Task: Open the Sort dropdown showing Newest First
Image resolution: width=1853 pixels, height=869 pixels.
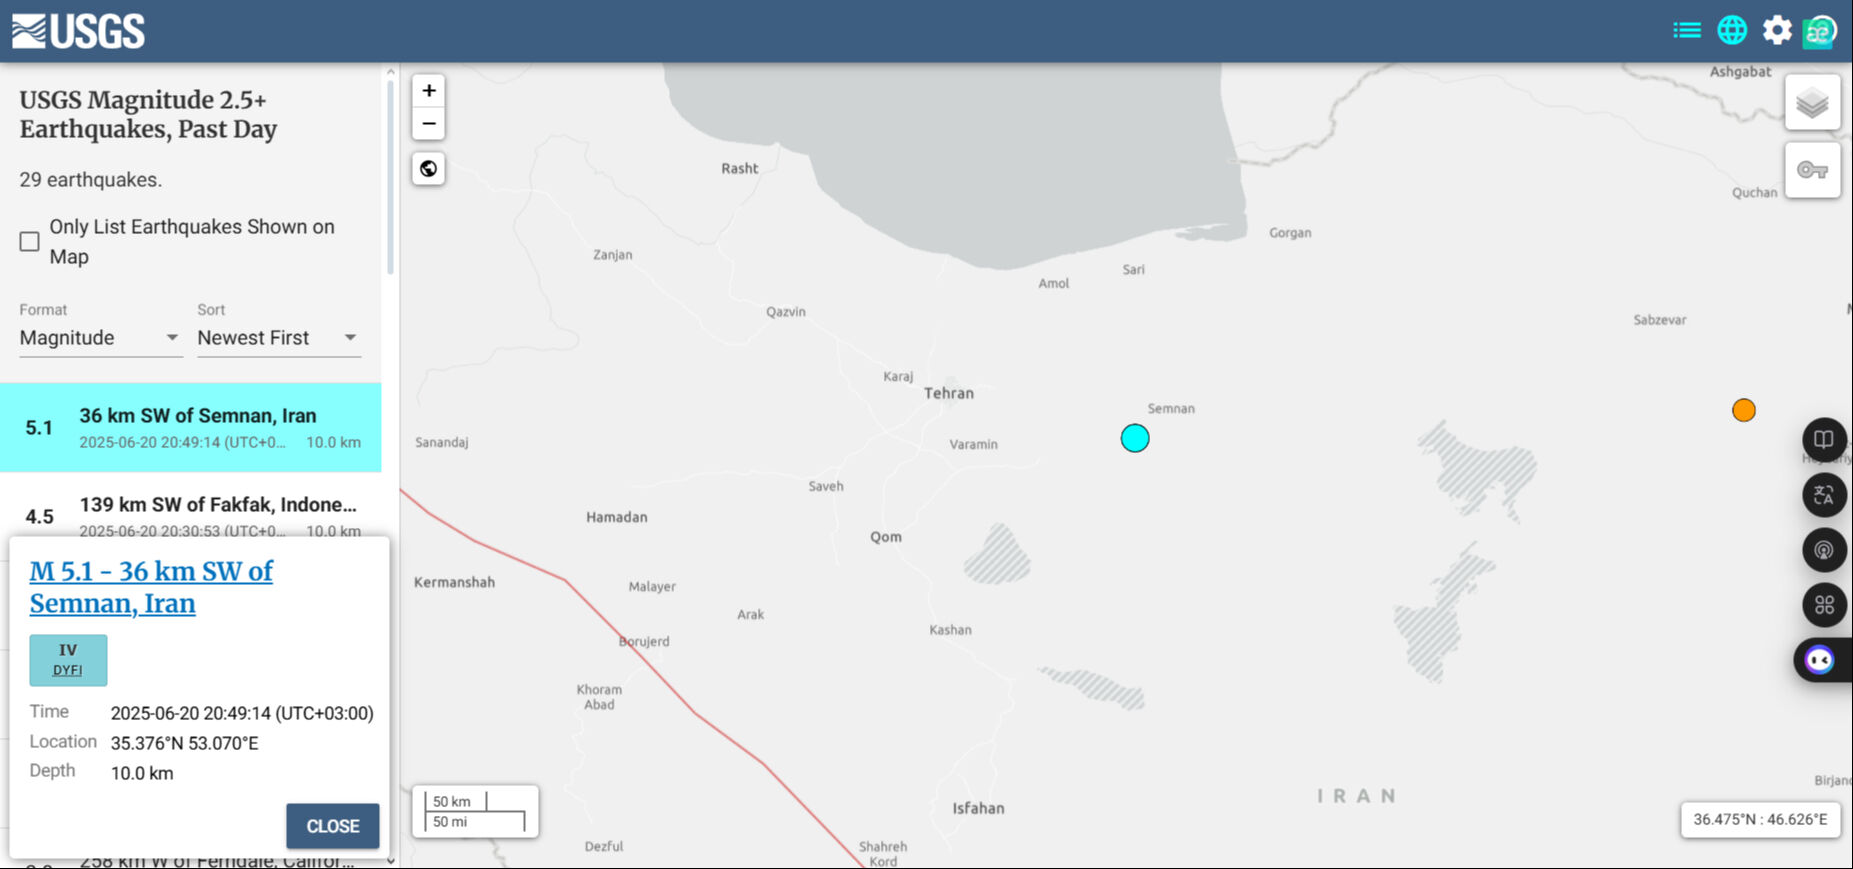Action: point(278,338)
